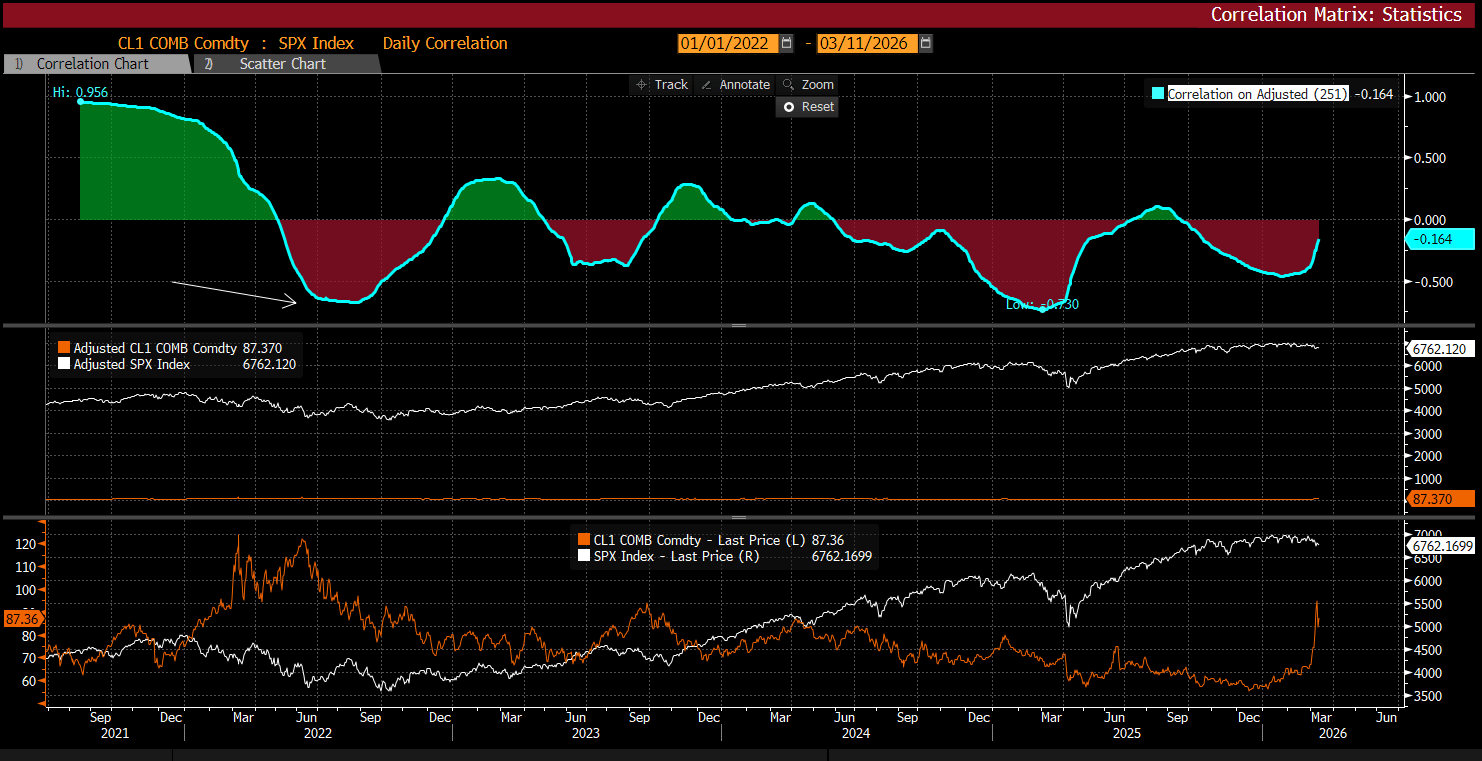This screenshot has height=761, width=1482.
Task: Click the Hi 0.956 marker point
Action: click(x=80, y=101)
